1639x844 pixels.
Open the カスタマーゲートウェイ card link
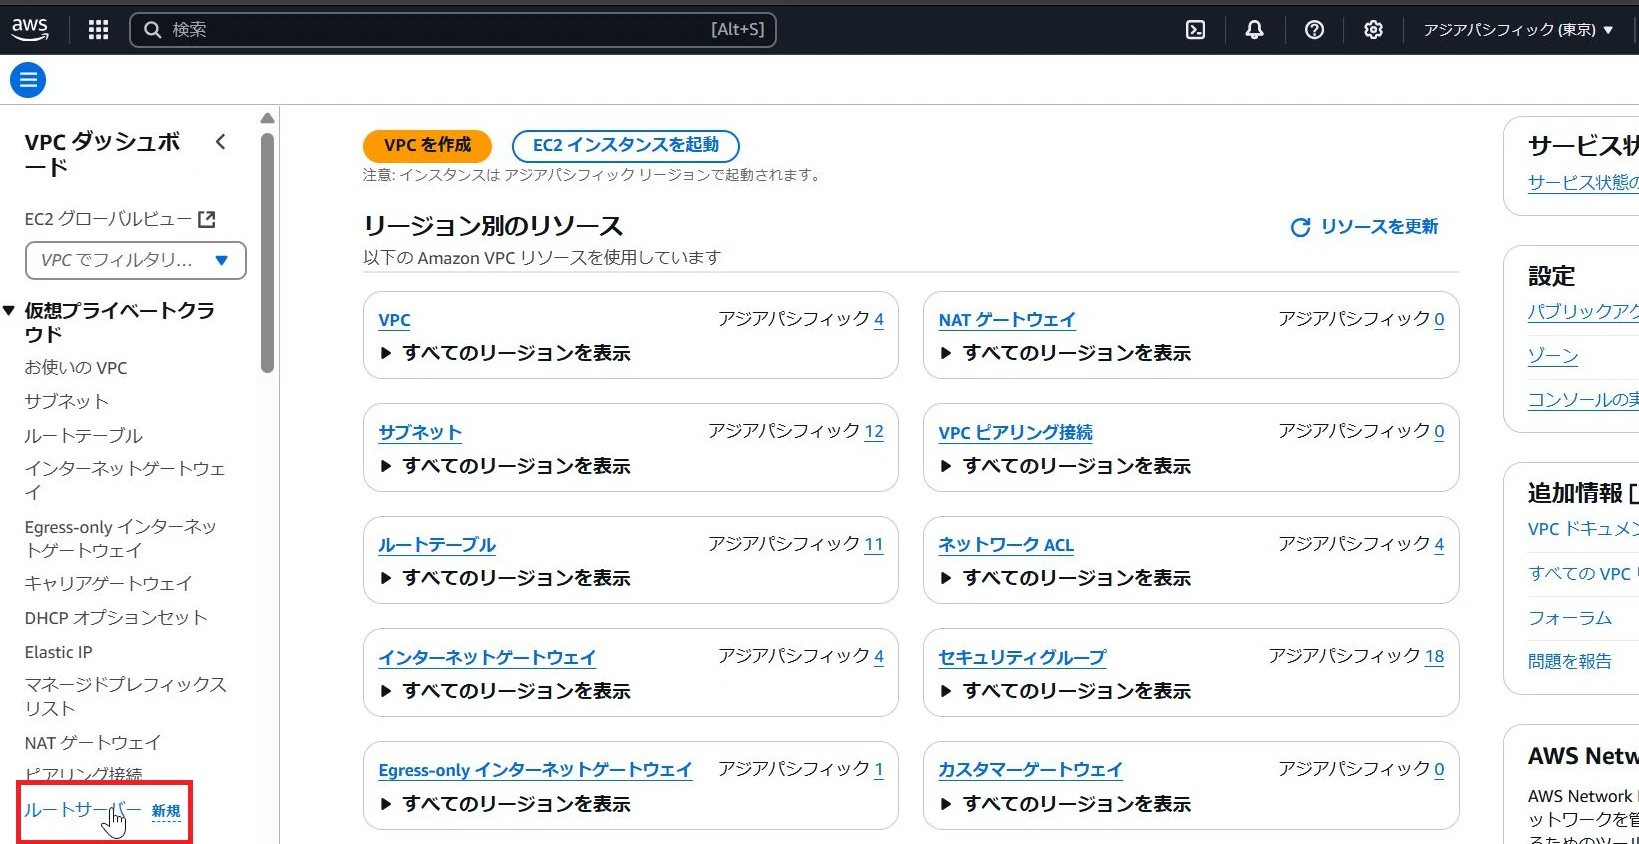click(x=1030, y=770)
